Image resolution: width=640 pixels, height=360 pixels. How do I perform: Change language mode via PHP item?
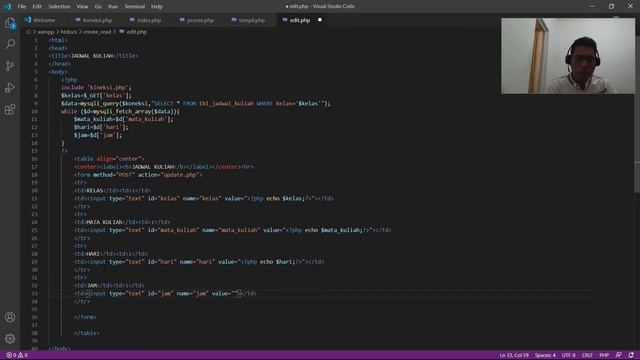(x=604, y=355)
